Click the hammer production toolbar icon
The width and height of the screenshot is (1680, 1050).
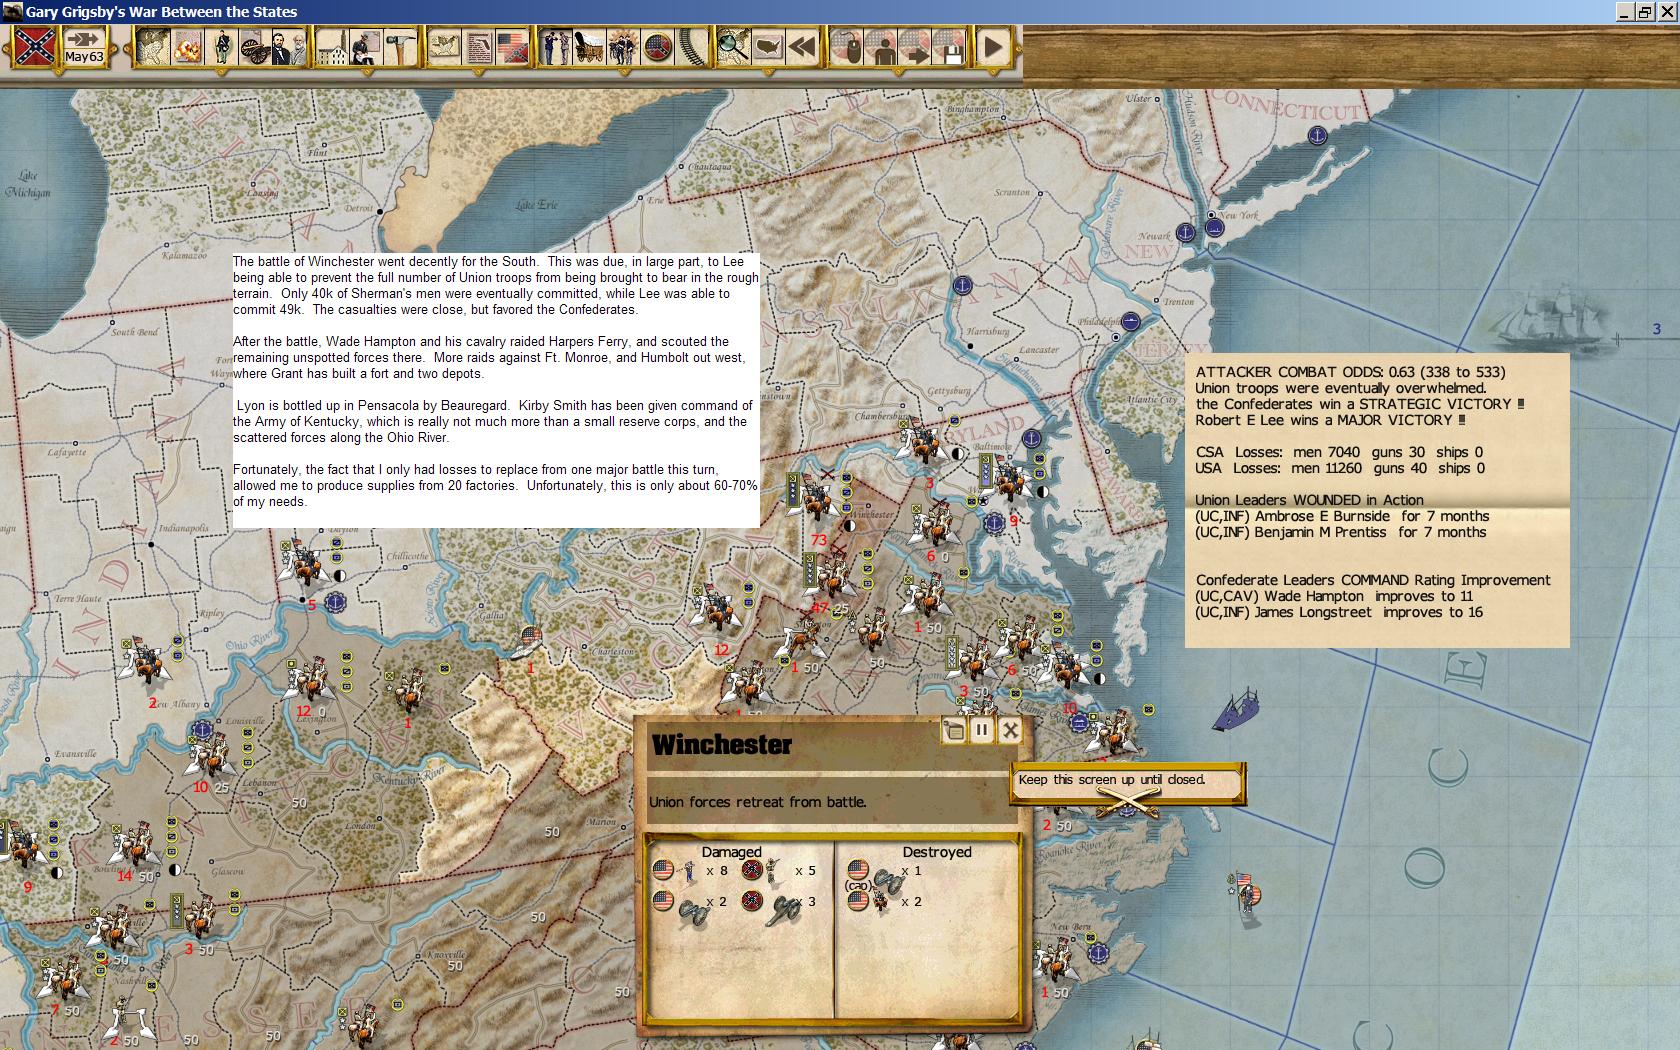(400, 46)
